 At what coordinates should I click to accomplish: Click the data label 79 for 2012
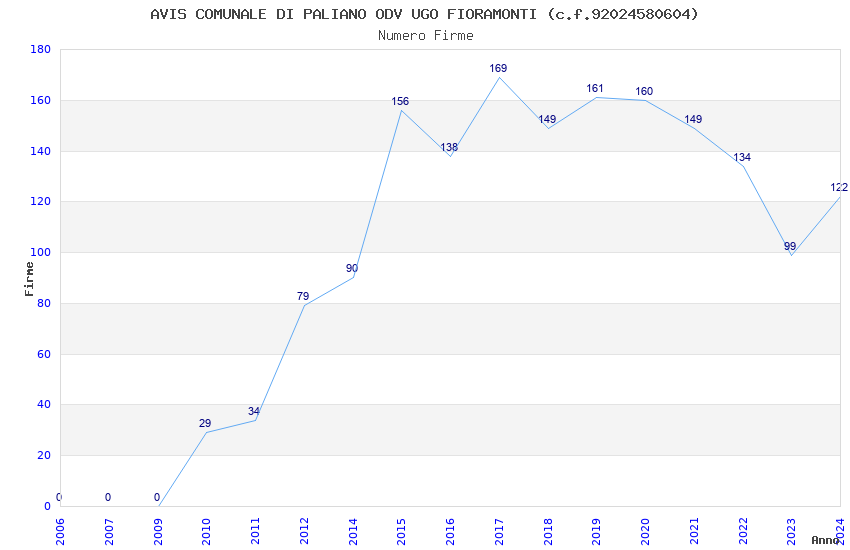click(303, 296)
